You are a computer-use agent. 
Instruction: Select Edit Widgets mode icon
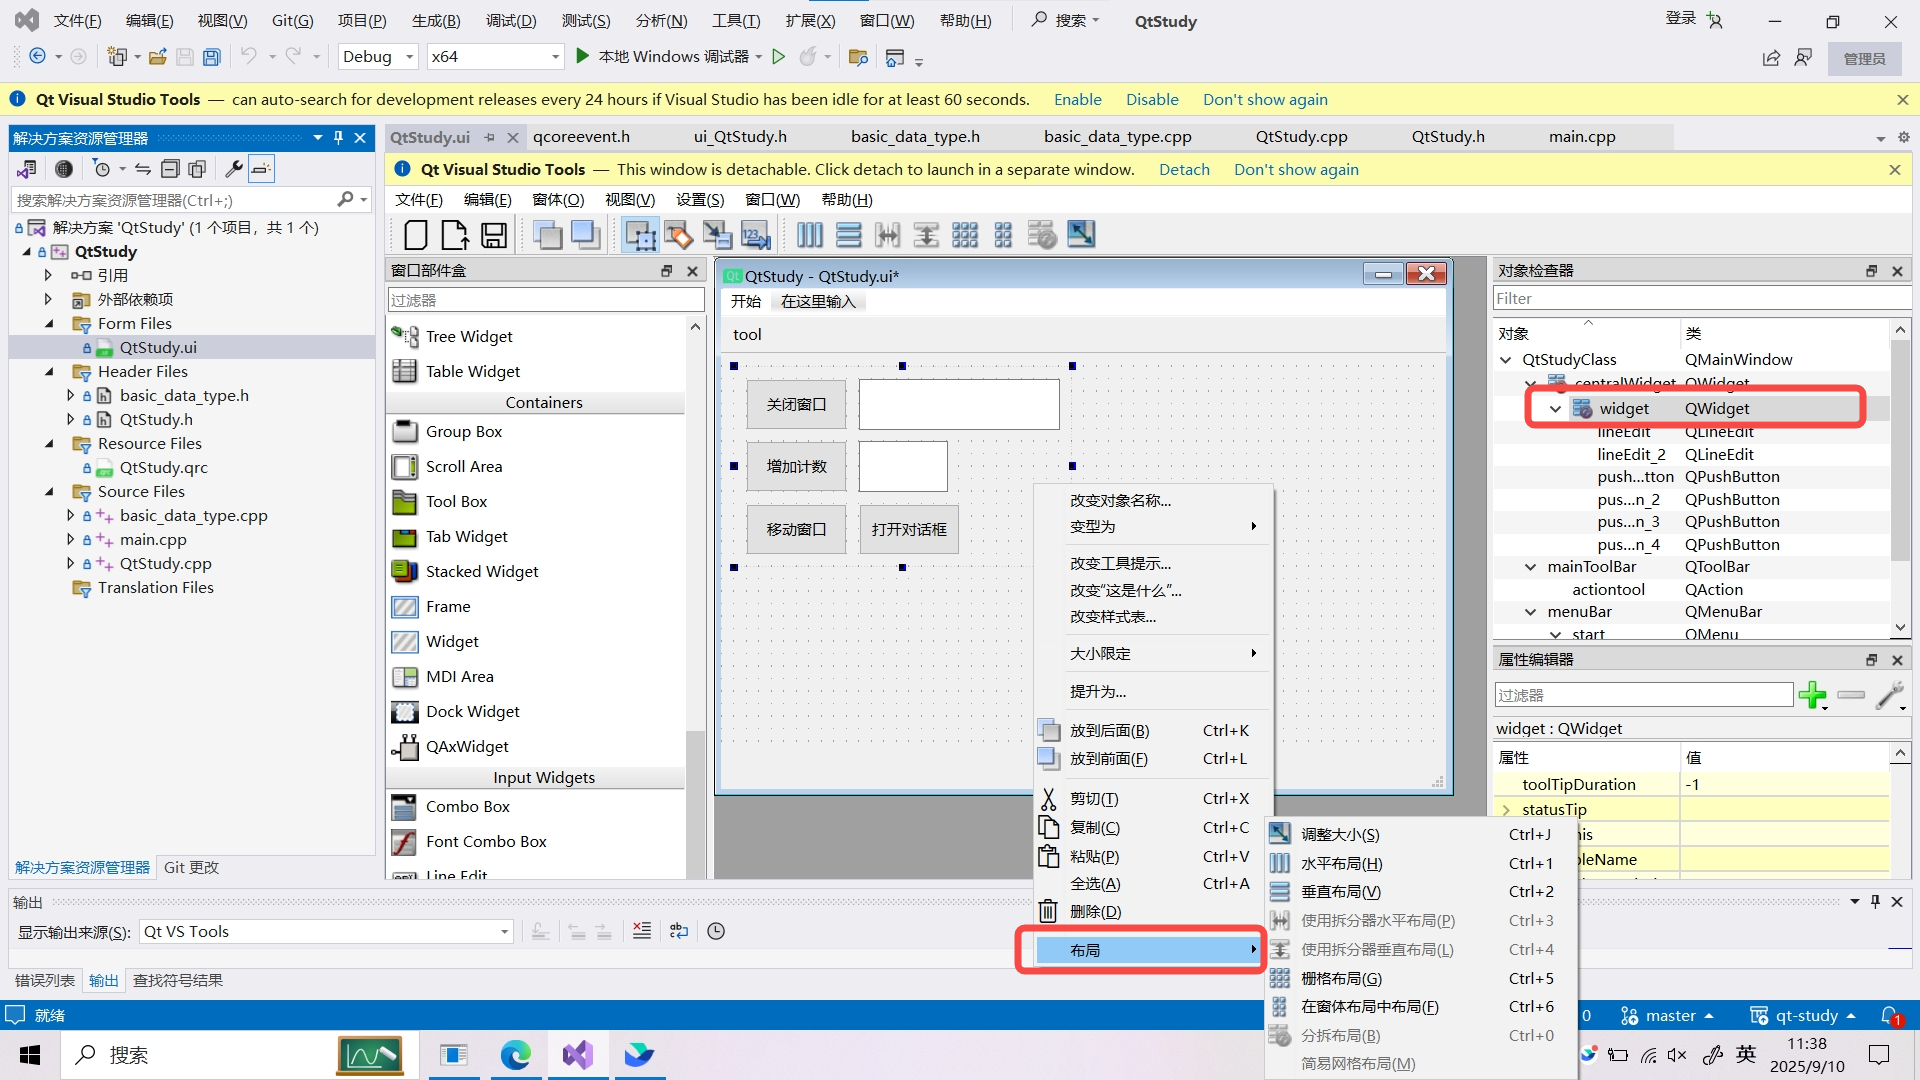coord(640,235)
